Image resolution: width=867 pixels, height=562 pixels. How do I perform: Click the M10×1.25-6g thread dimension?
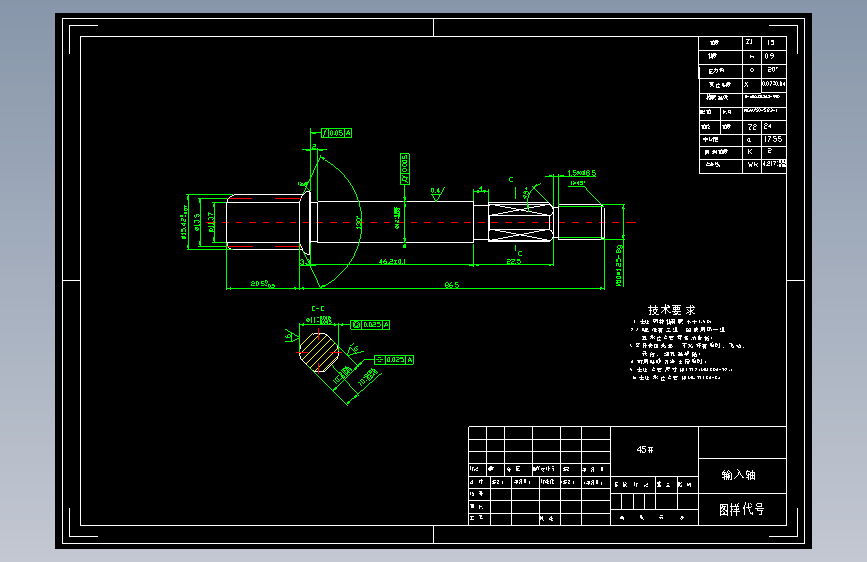click(619, 266)
